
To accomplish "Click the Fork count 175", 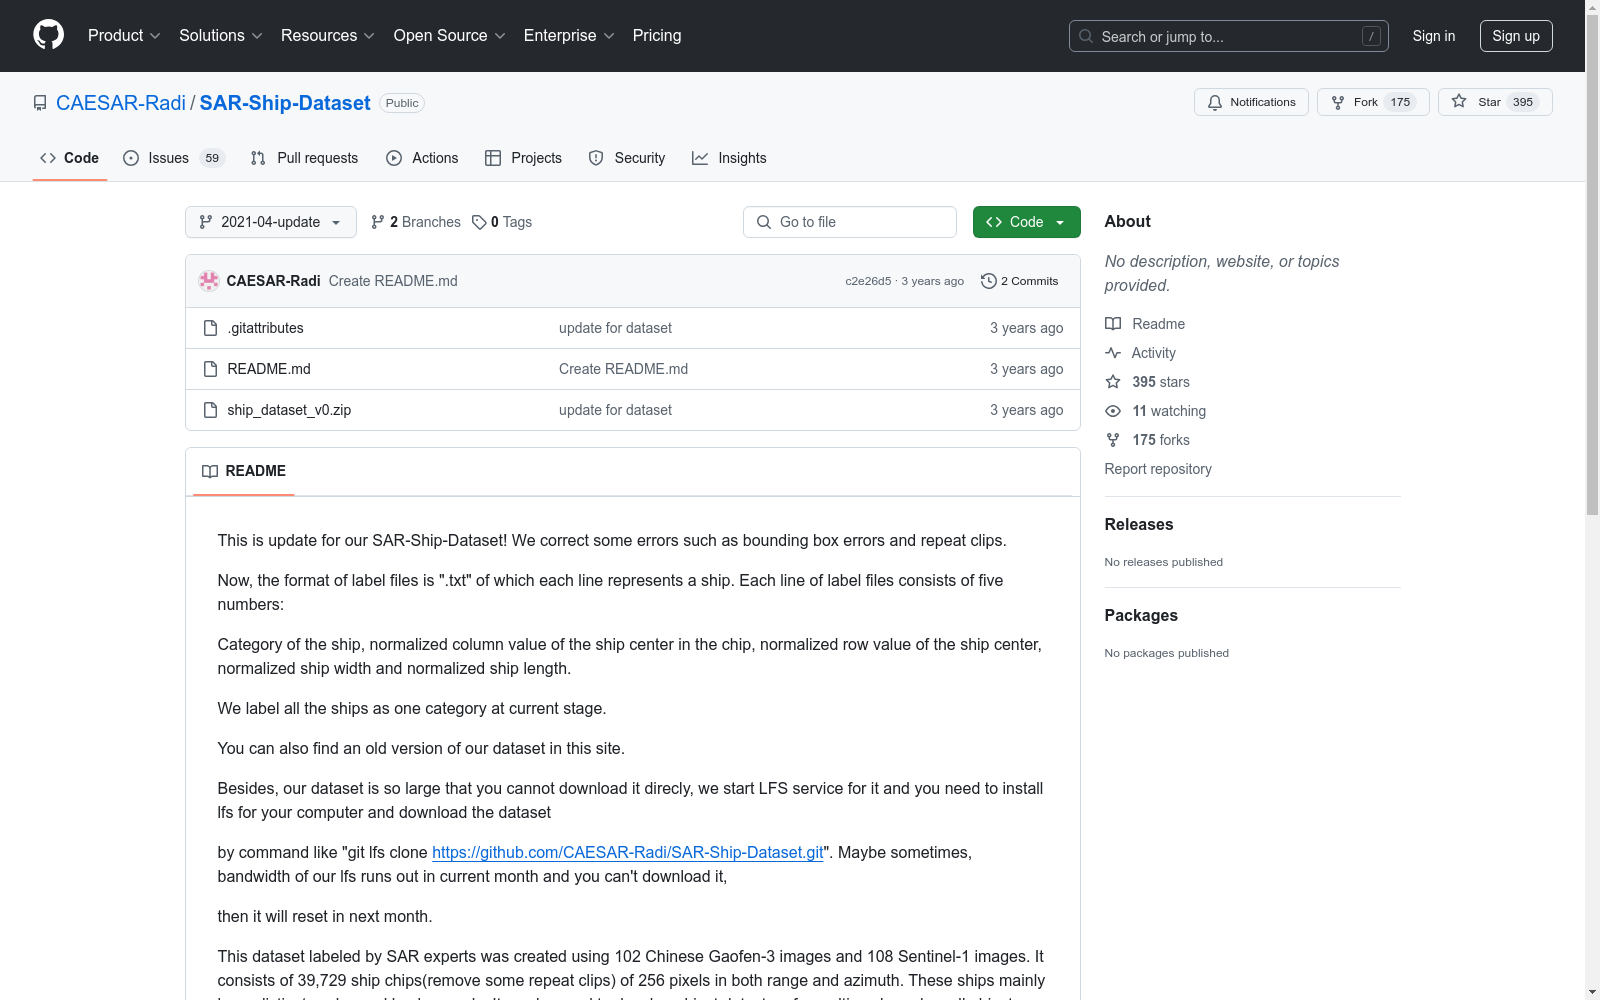I will (x=1400, y=102).
